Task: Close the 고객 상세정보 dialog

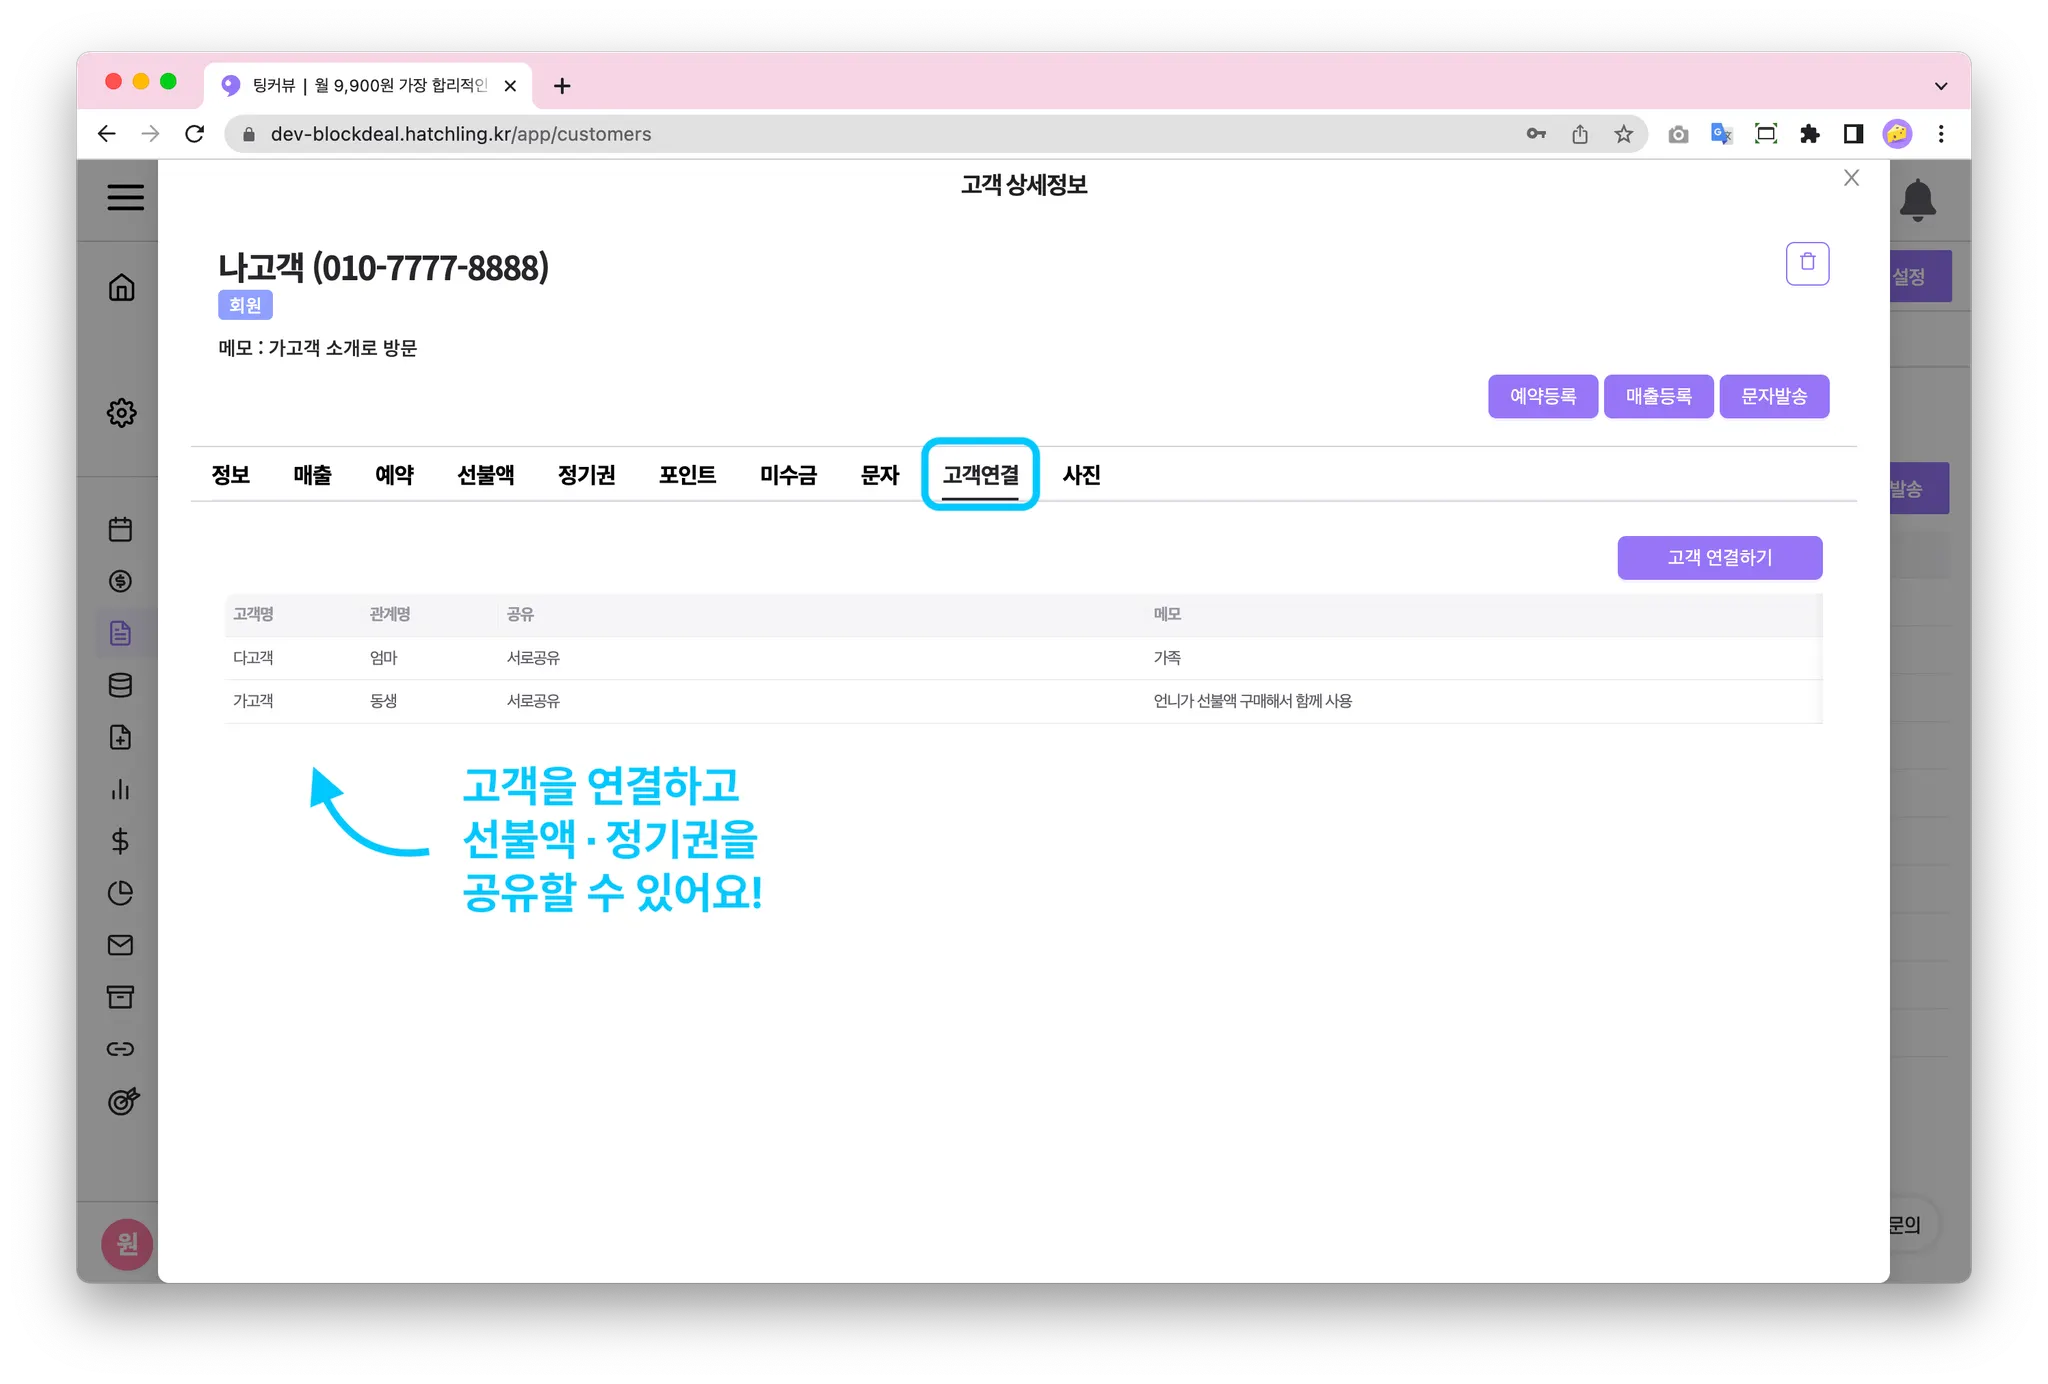Action: pyautogui.click(x=1851, y=178)
